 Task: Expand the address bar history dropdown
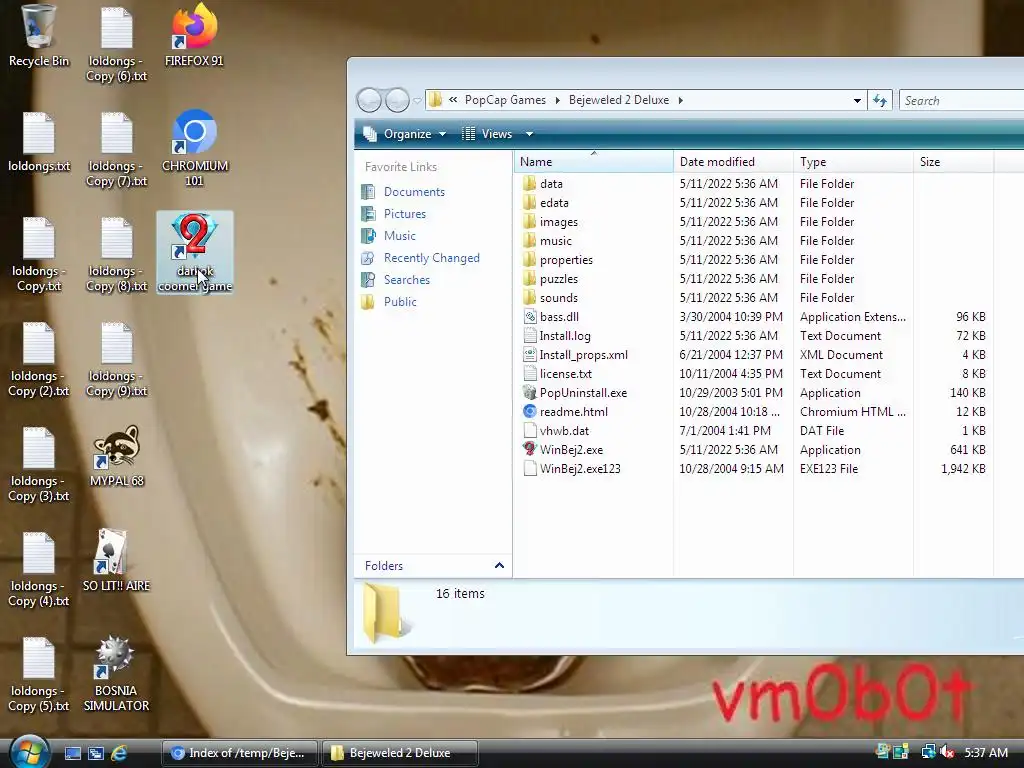857,100
